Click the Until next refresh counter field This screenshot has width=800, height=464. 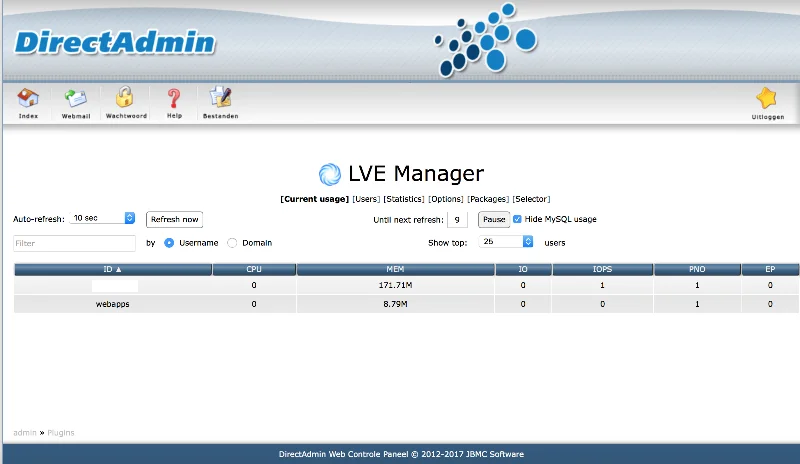[457, 219]
